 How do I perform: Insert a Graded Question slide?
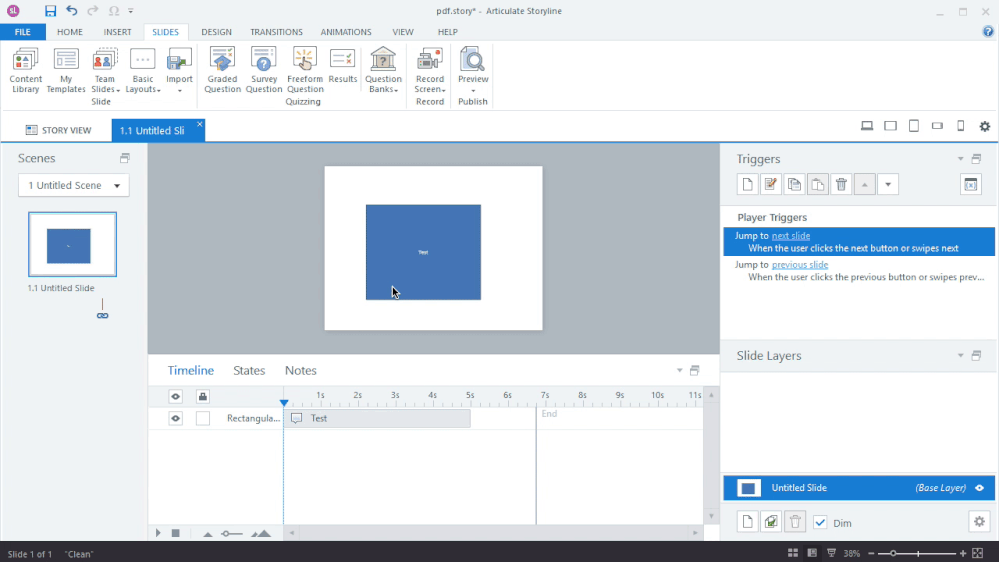(x=222, y=70)
